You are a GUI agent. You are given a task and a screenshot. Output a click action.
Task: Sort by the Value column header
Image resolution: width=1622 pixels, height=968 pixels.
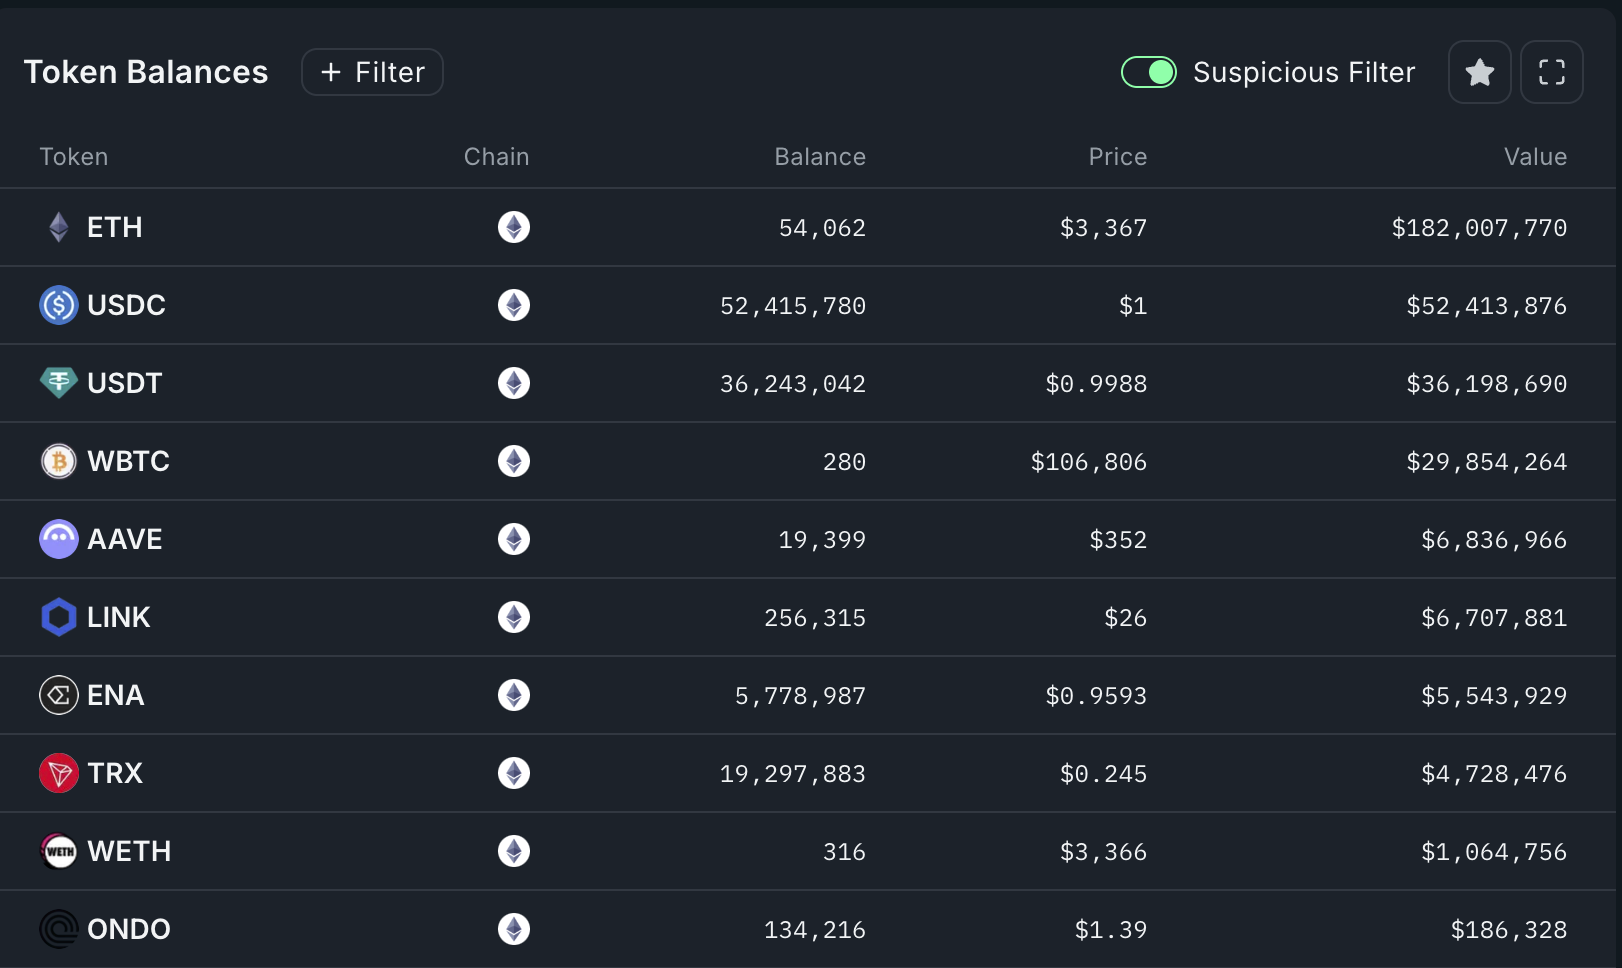1535,157
